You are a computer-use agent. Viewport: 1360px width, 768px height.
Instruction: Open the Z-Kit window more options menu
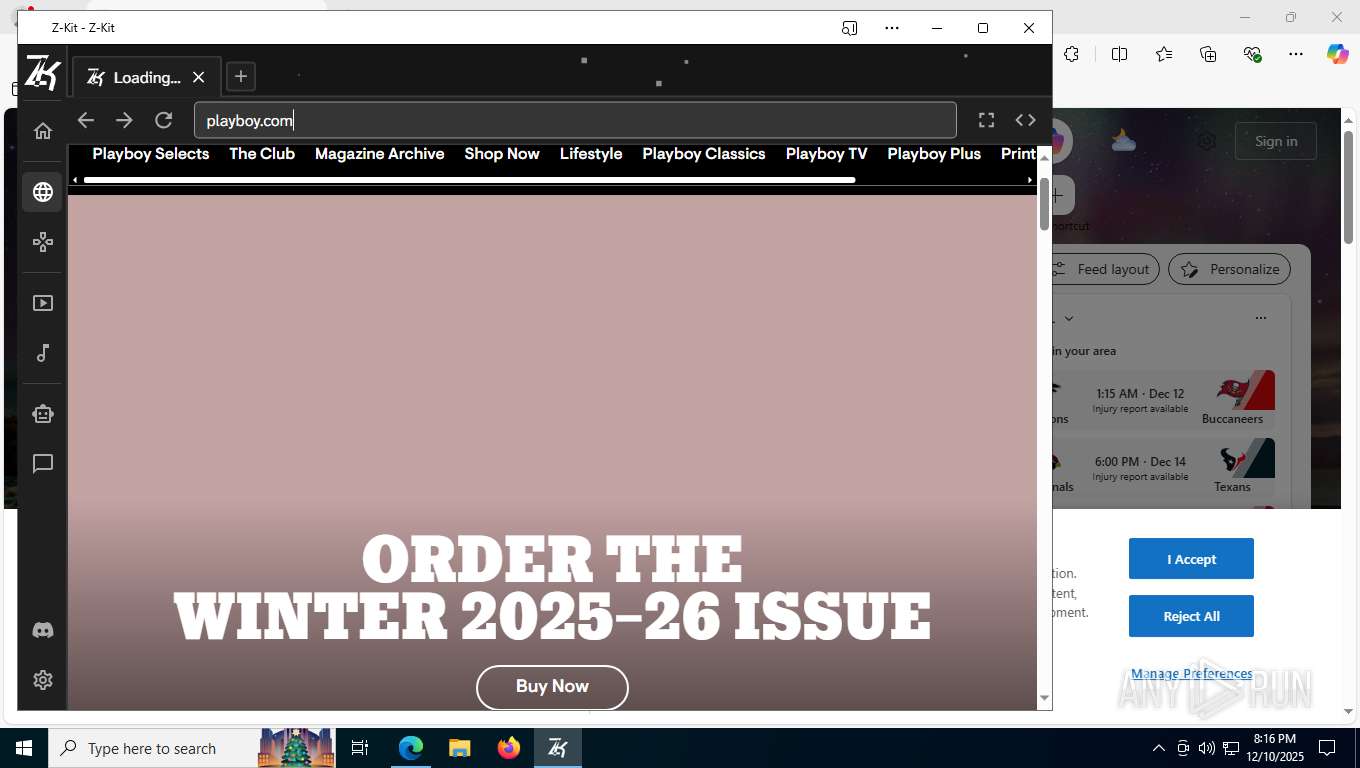click(892, 28)
